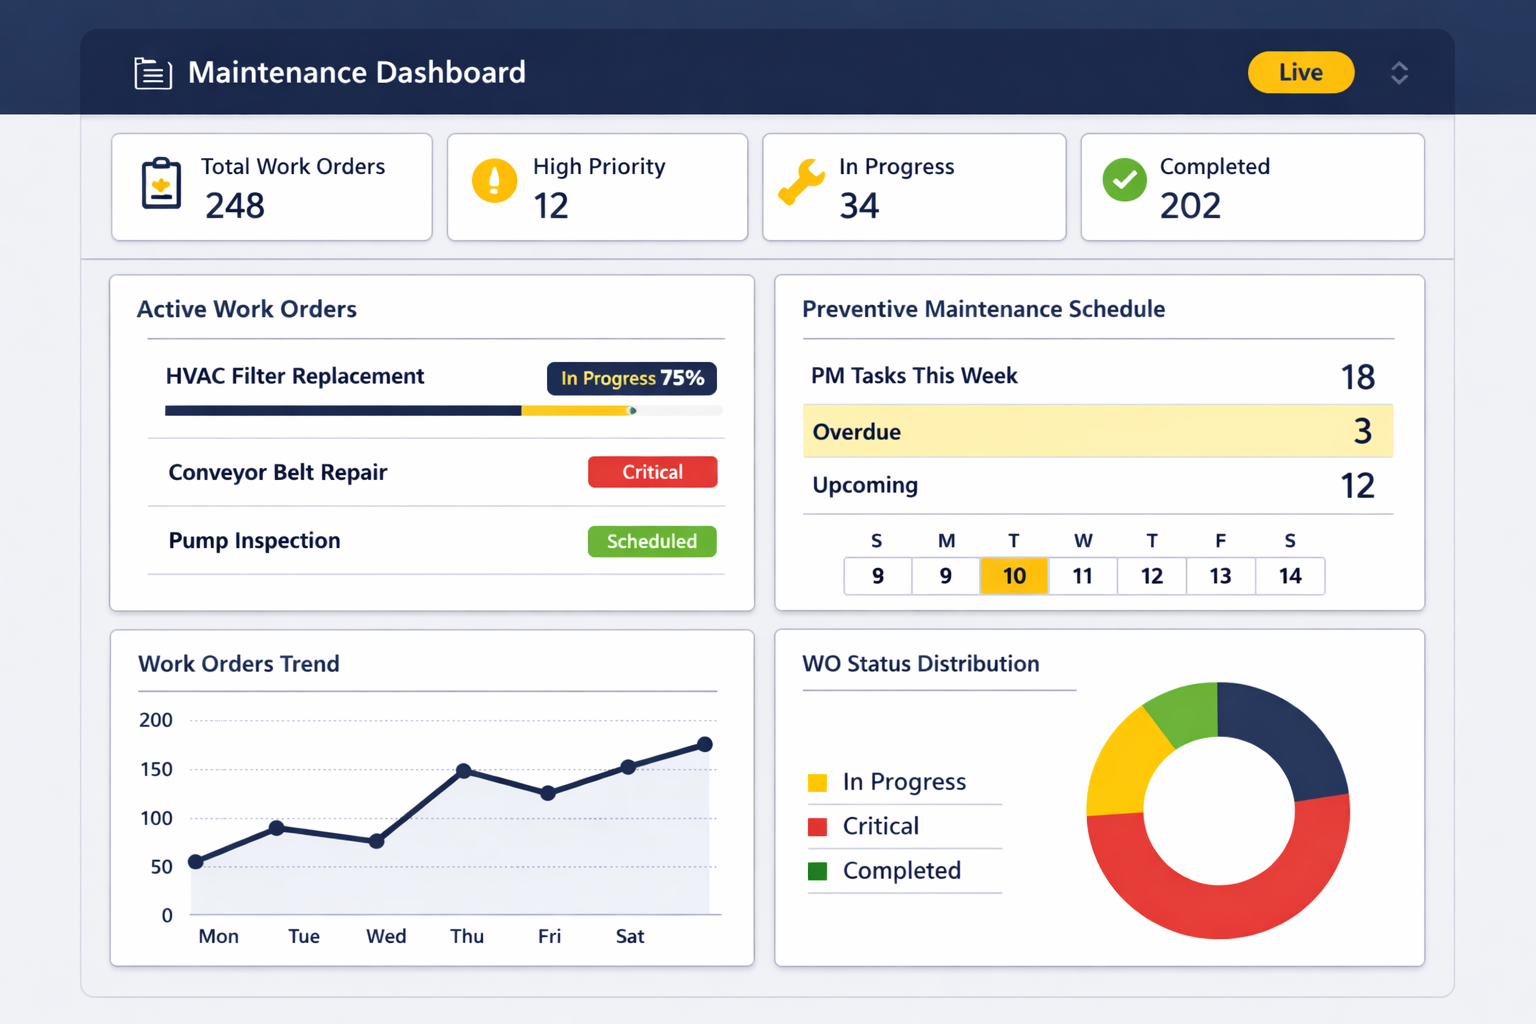1536x1024 pixels.
Task: Click the HVAC Filter Replacement progress bar
Action: click(443, 410)
